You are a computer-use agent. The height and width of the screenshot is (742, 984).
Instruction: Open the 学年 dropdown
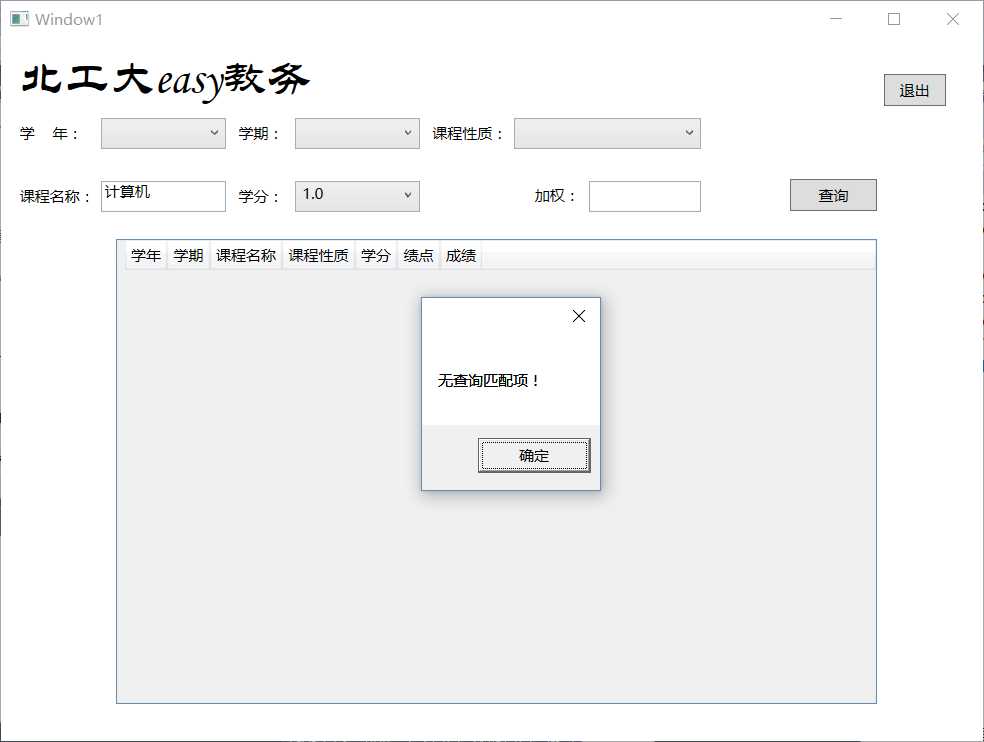tap(163, 133)
